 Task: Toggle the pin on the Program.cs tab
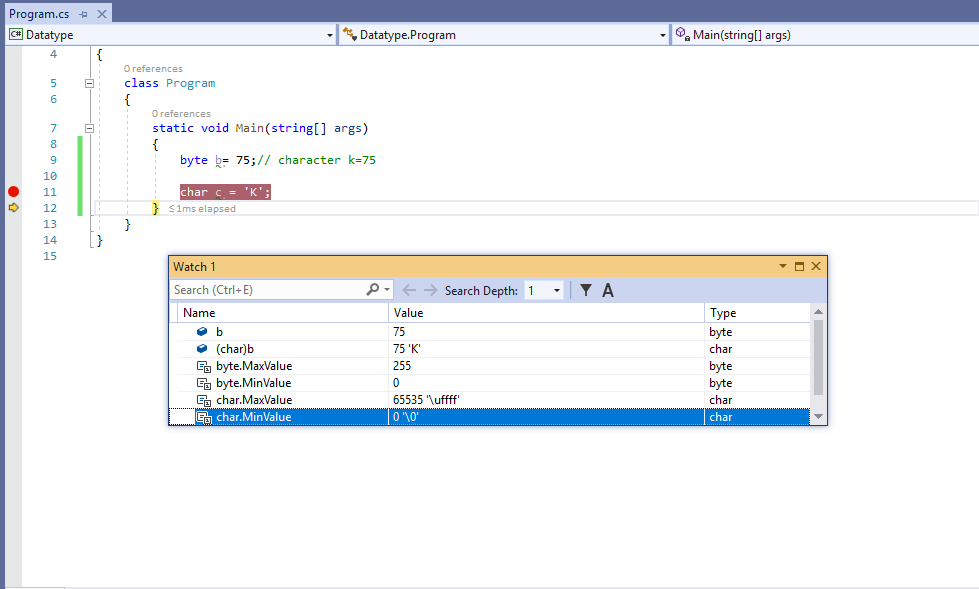click(83, 14)
